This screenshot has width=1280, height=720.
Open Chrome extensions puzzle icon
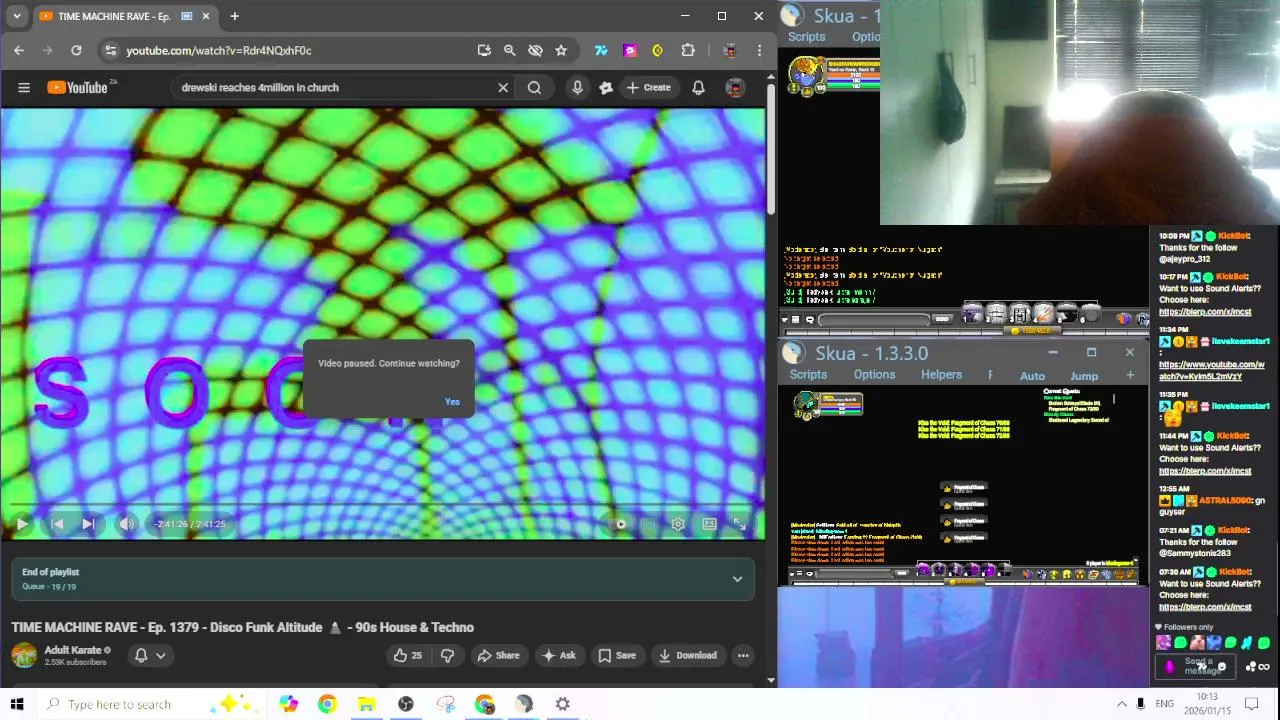pyautogui.click(x=688, y=50)
